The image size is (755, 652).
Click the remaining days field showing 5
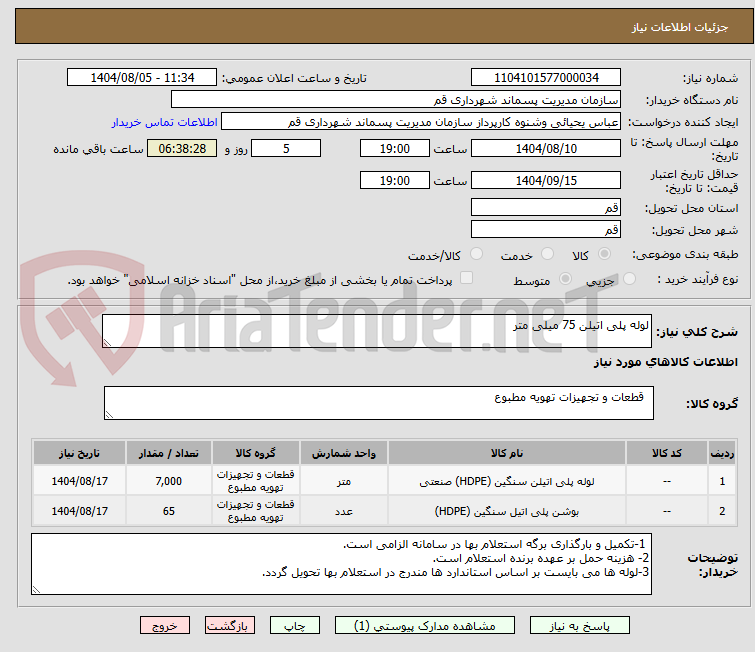[286, 148]
